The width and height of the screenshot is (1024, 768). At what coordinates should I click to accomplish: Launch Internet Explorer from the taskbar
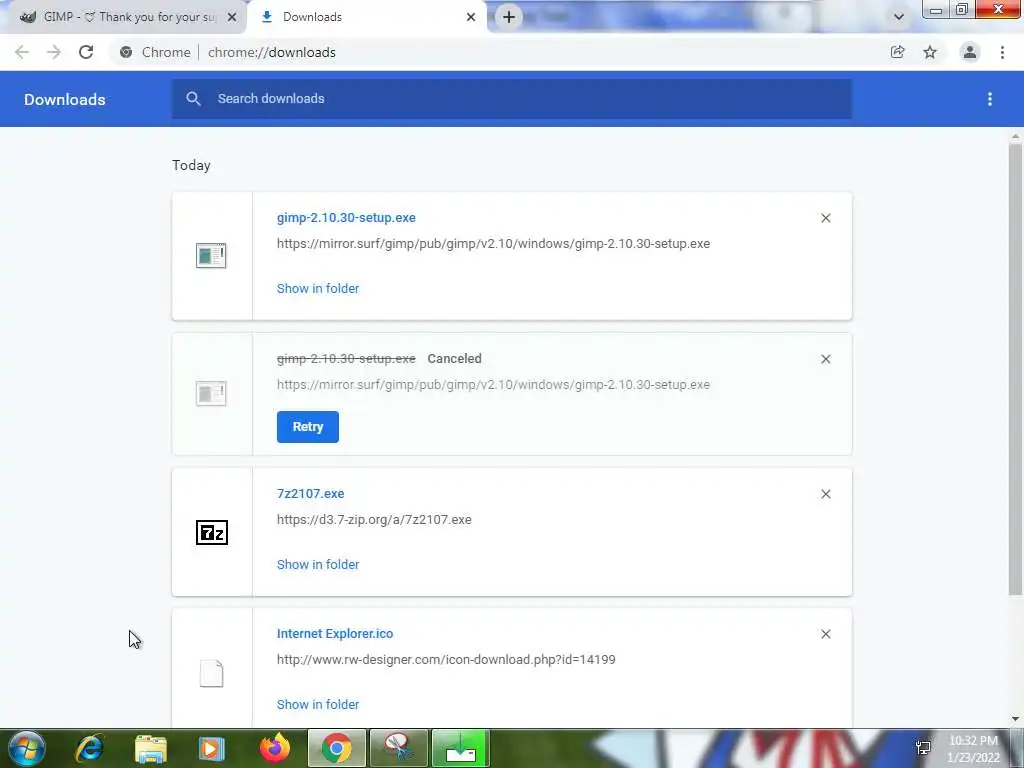(x=89, y=748)
